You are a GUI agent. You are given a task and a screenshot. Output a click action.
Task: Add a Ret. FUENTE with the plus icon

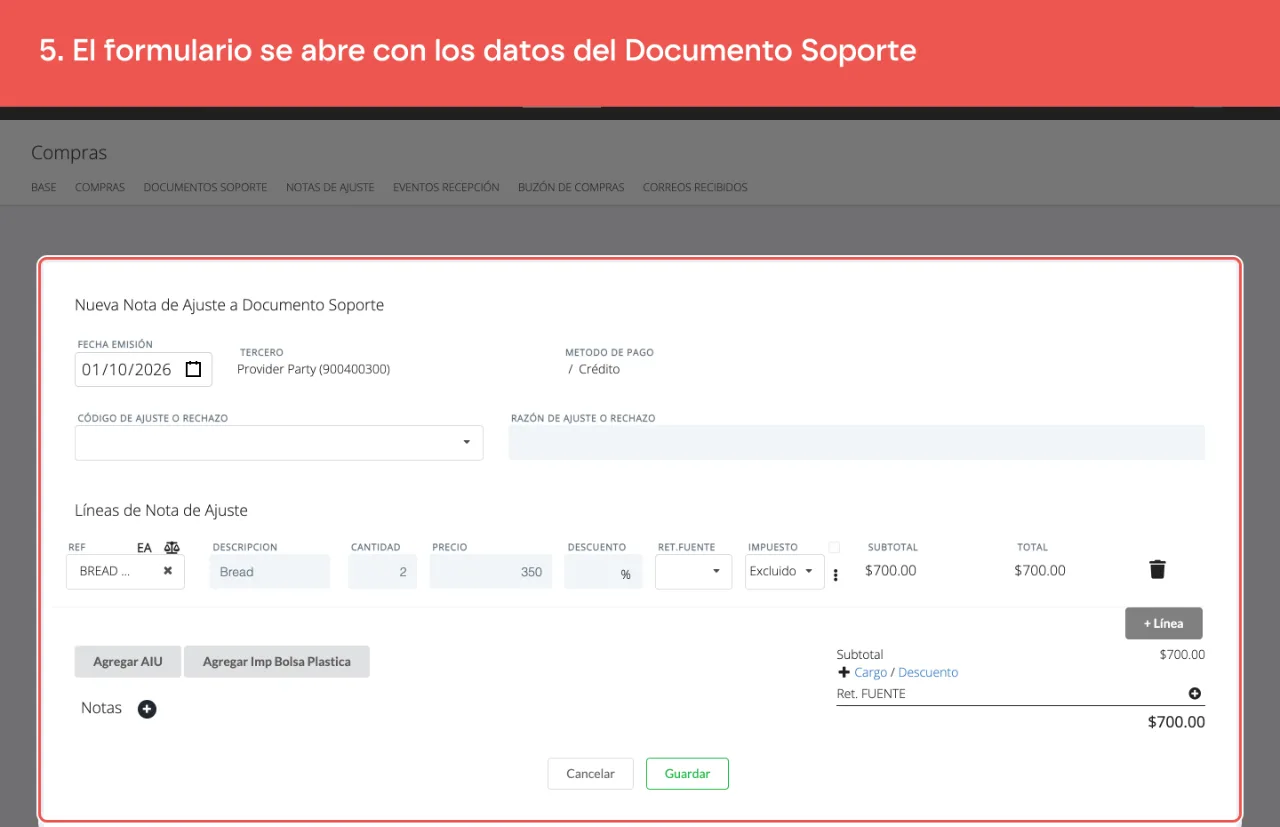[1194, 693]
